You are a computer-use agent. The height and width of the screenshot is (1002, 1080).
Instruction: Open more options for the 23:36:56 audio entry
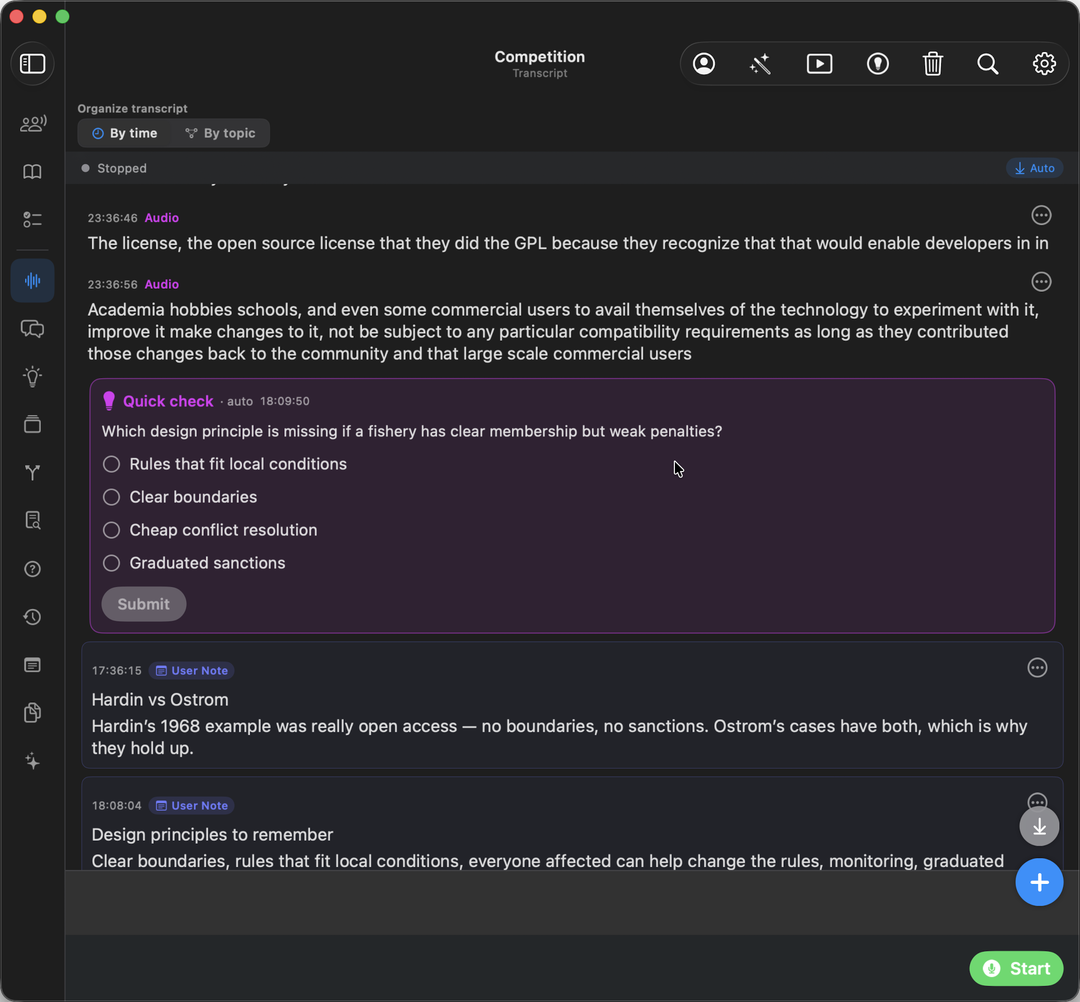[1041, 282]
